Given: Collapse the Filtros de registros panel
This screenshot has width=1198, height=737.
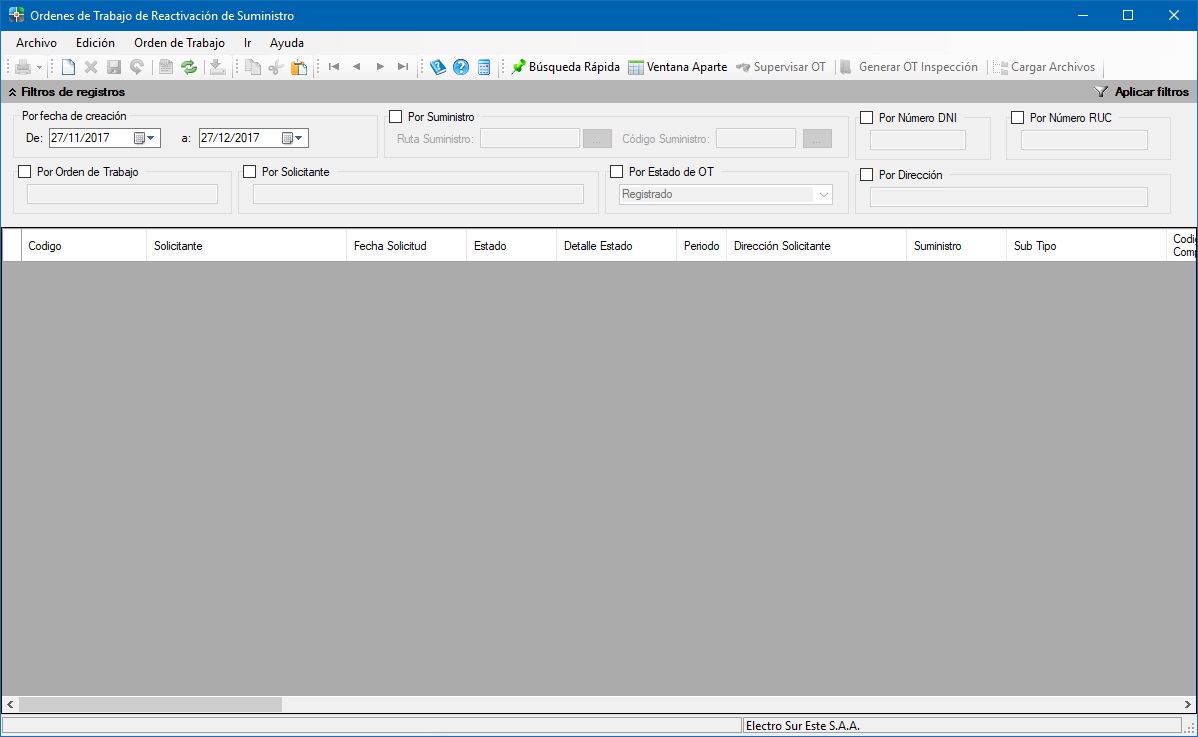Looking at the screenshot, I should (x=12, y=92).
